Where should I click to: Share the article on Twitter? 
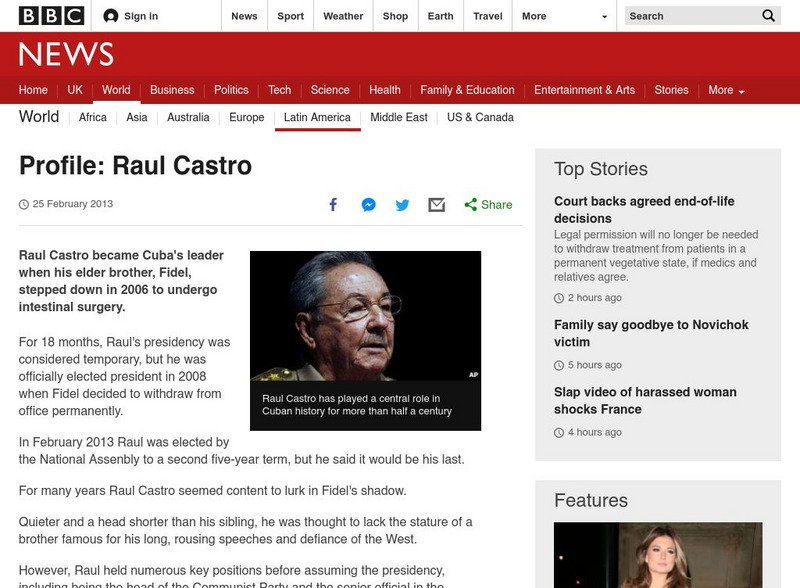pyautogui.click(x=402, y=204)
